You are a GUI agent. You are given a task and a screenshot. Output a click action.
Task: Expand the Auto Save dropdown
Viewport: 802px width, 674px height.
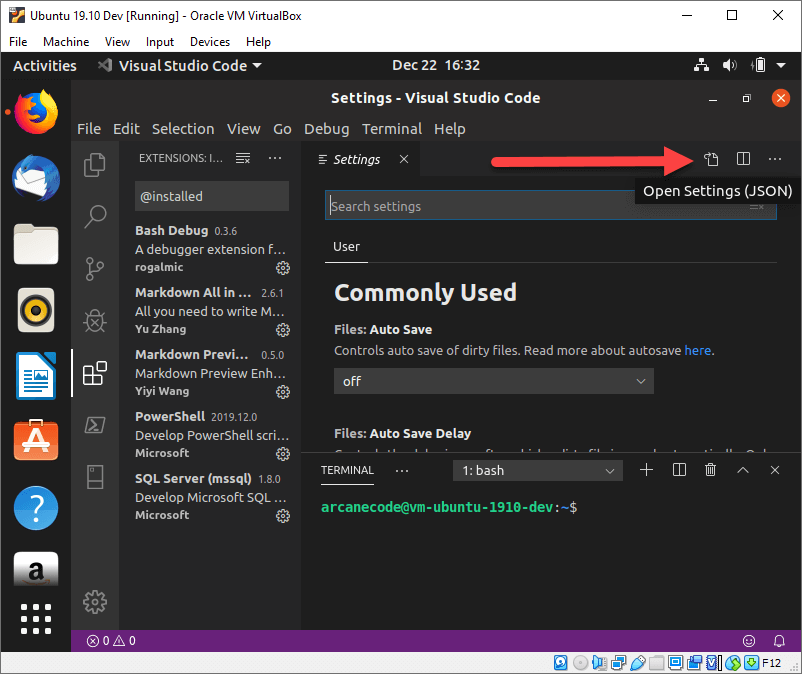coord(494,381)
